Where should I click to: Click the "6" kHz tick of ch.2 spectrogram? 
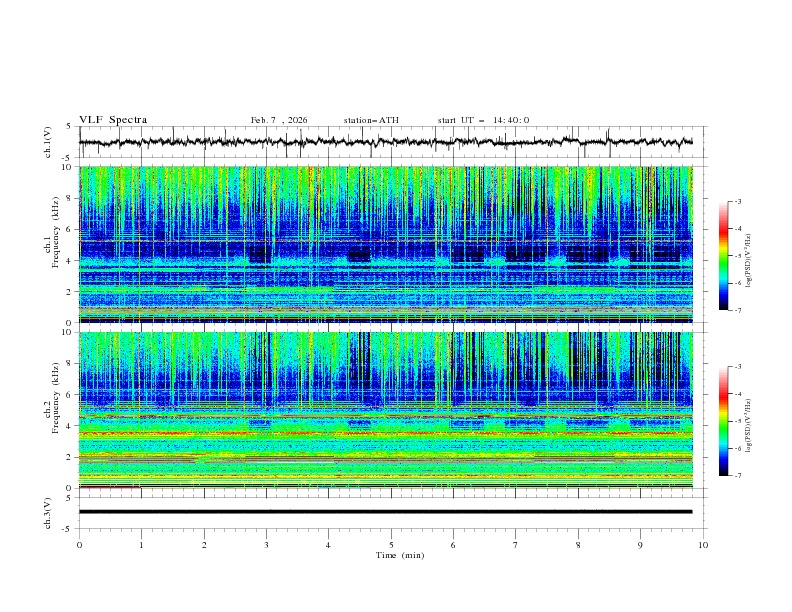[x=70, y=395]
